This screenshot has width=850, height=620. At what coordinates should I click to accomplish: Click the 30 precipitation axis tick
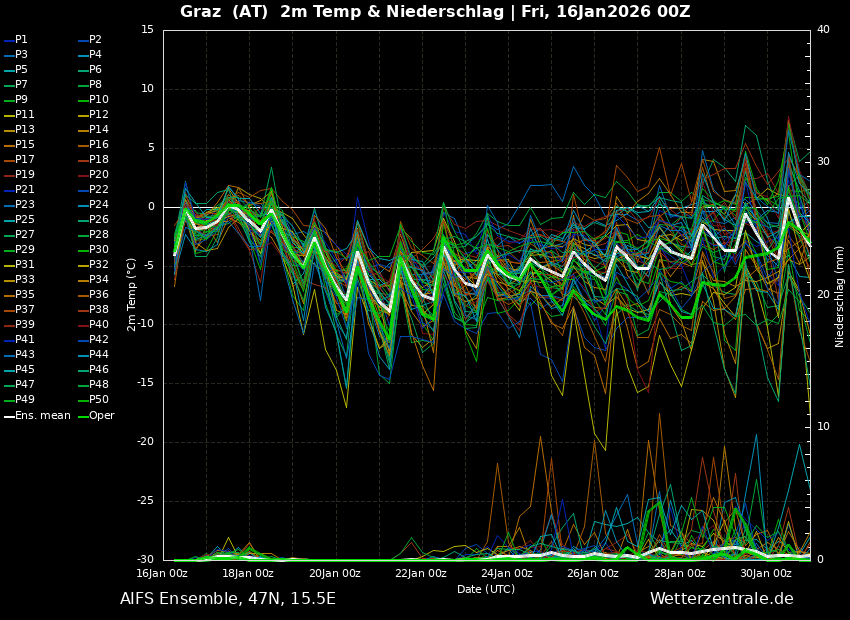(823, 162)
